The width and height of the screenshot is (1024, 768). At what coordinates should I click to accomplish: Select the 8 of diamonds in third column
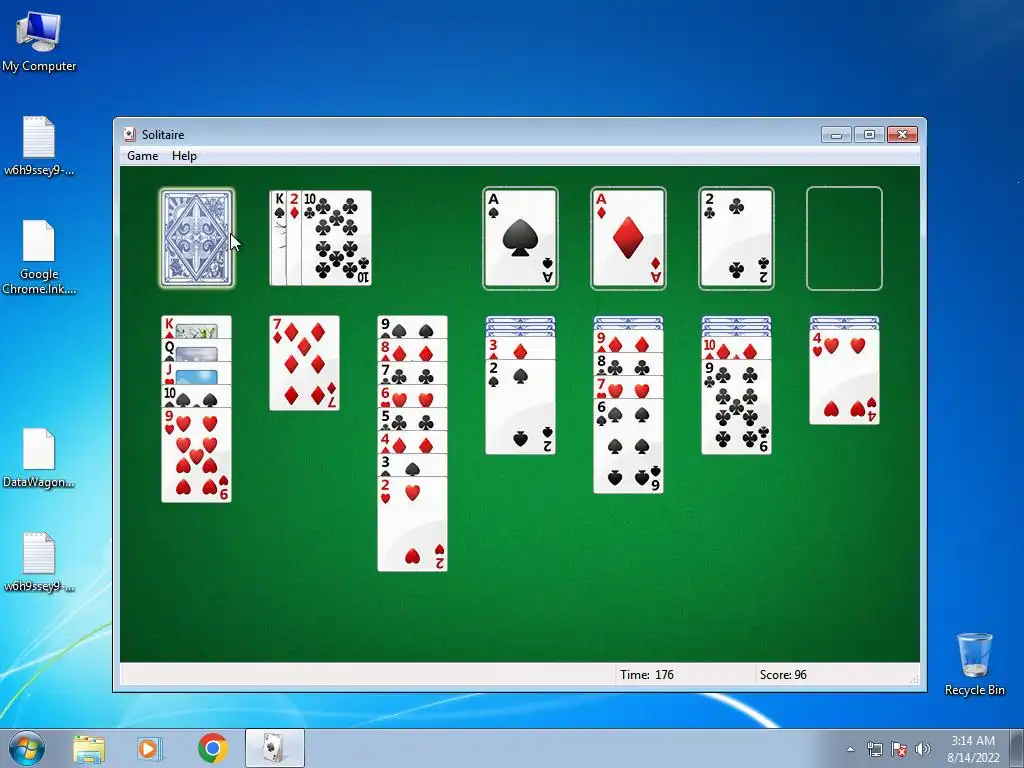(x=413, y=351)
